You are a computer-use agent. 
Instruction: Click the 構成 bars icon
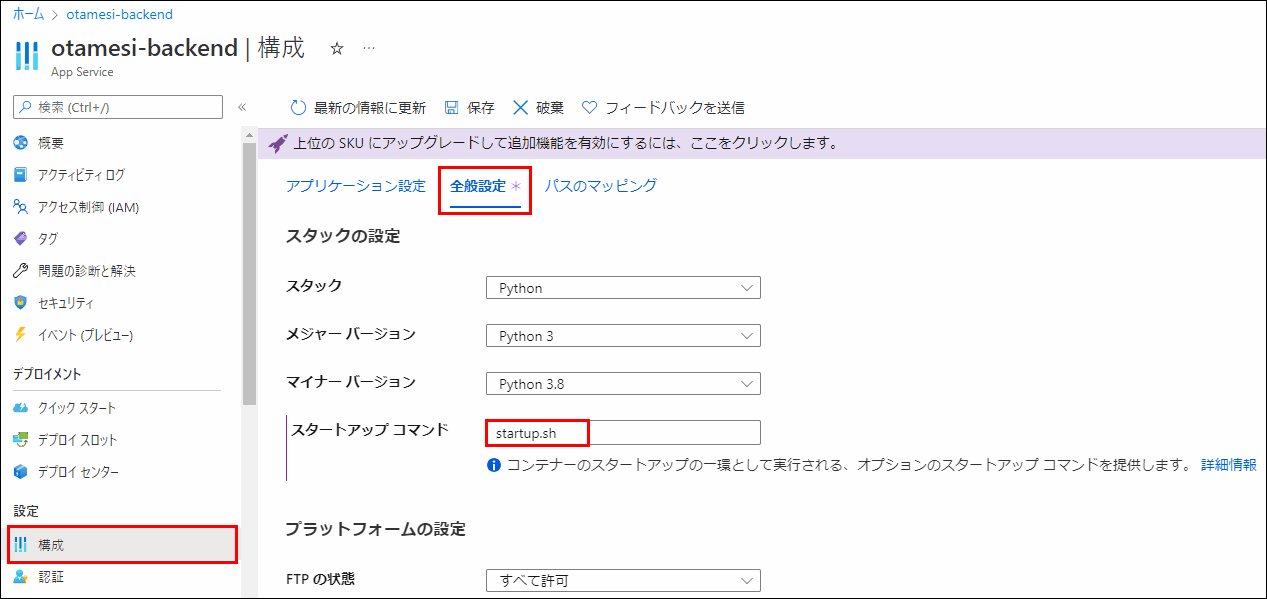pos(21,545)
